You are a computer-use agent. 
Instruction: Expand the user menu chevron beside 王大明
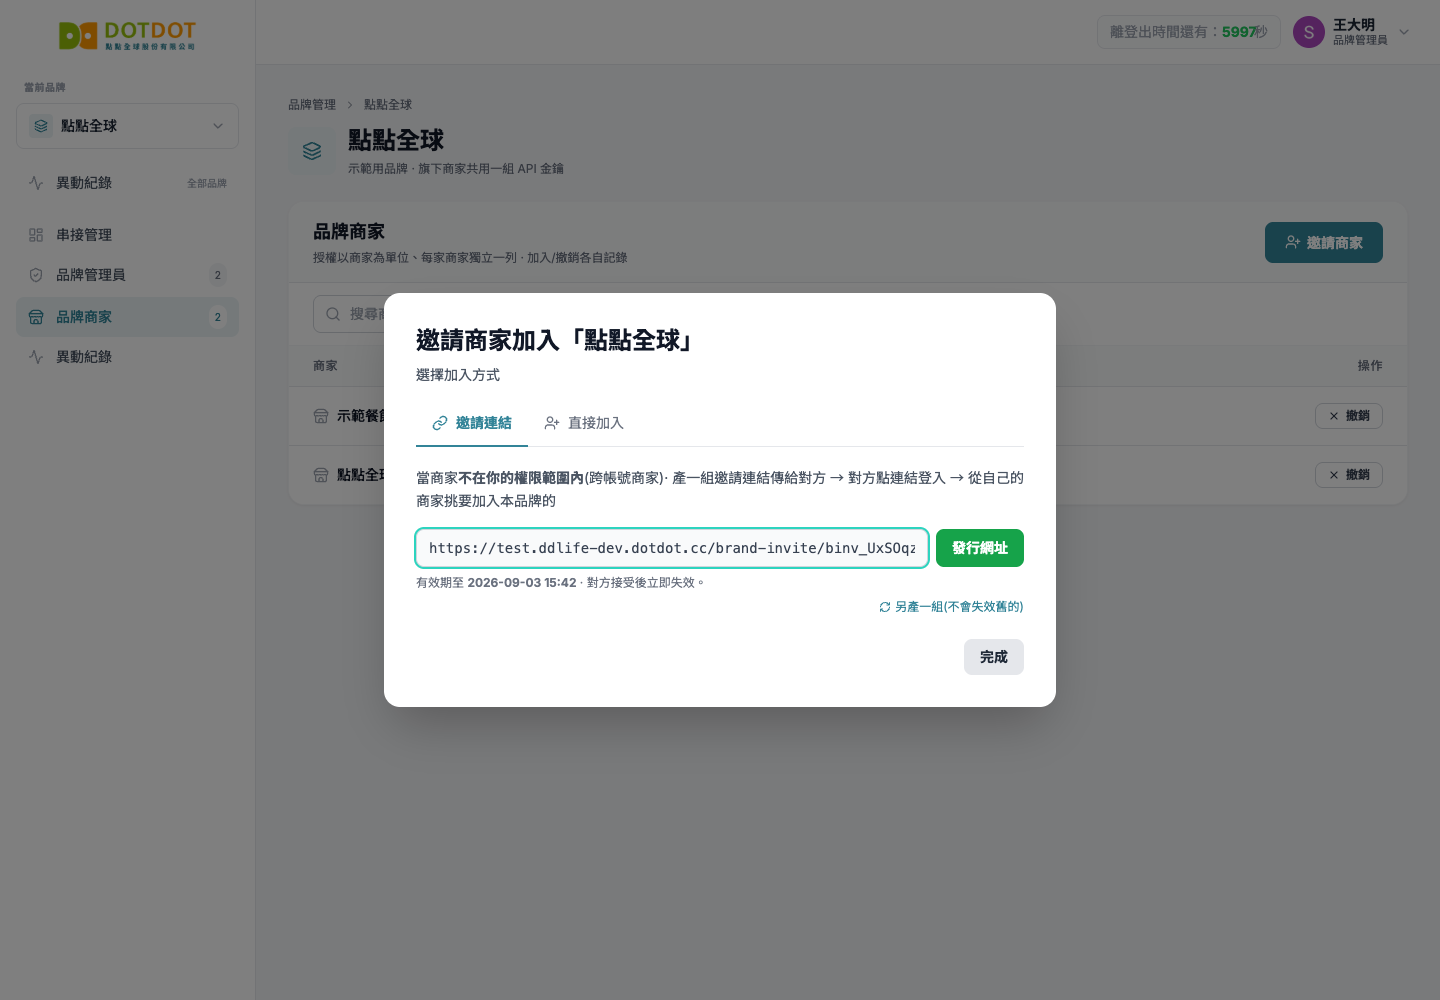(x=1404, y=32)
